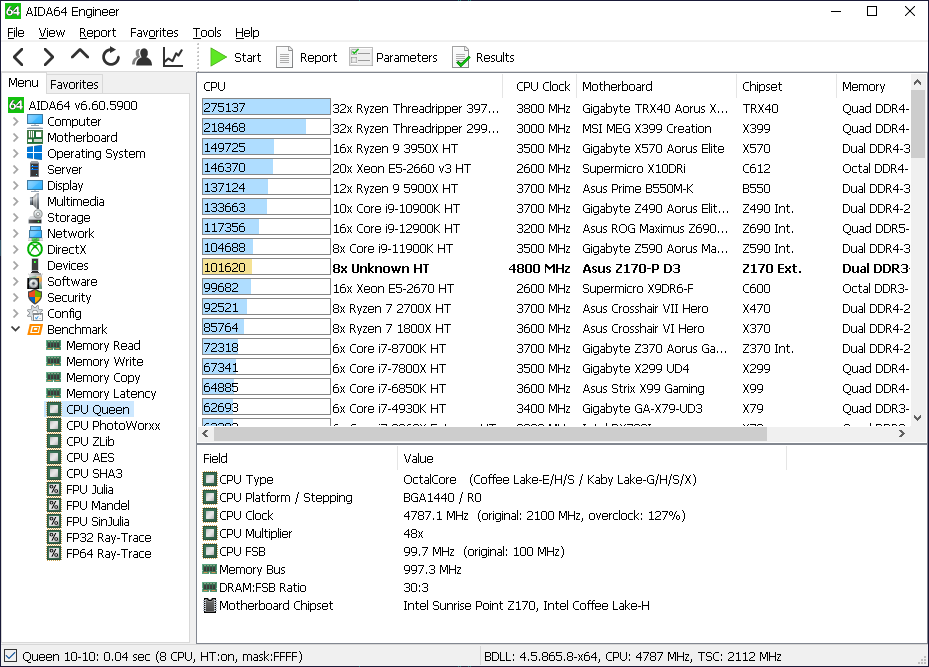Click the green Start play icon

coord(218,57)
